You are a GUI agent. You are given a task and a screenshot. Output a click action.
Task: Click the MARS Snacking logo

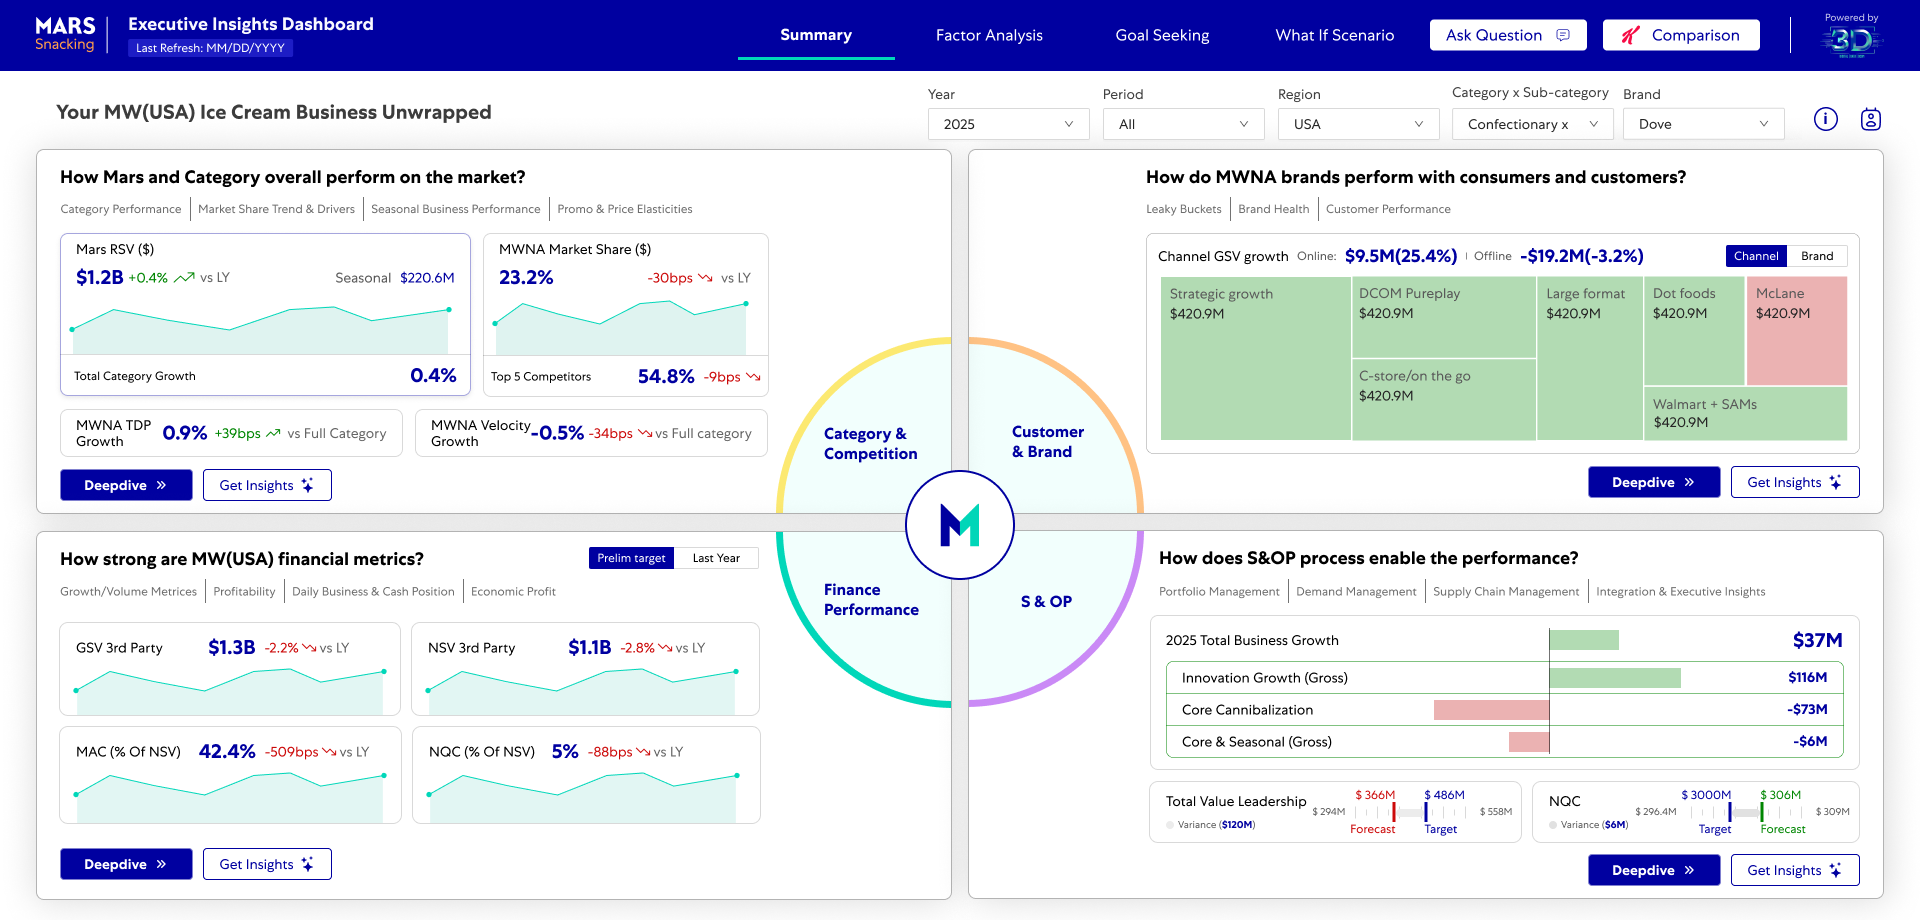65,34
